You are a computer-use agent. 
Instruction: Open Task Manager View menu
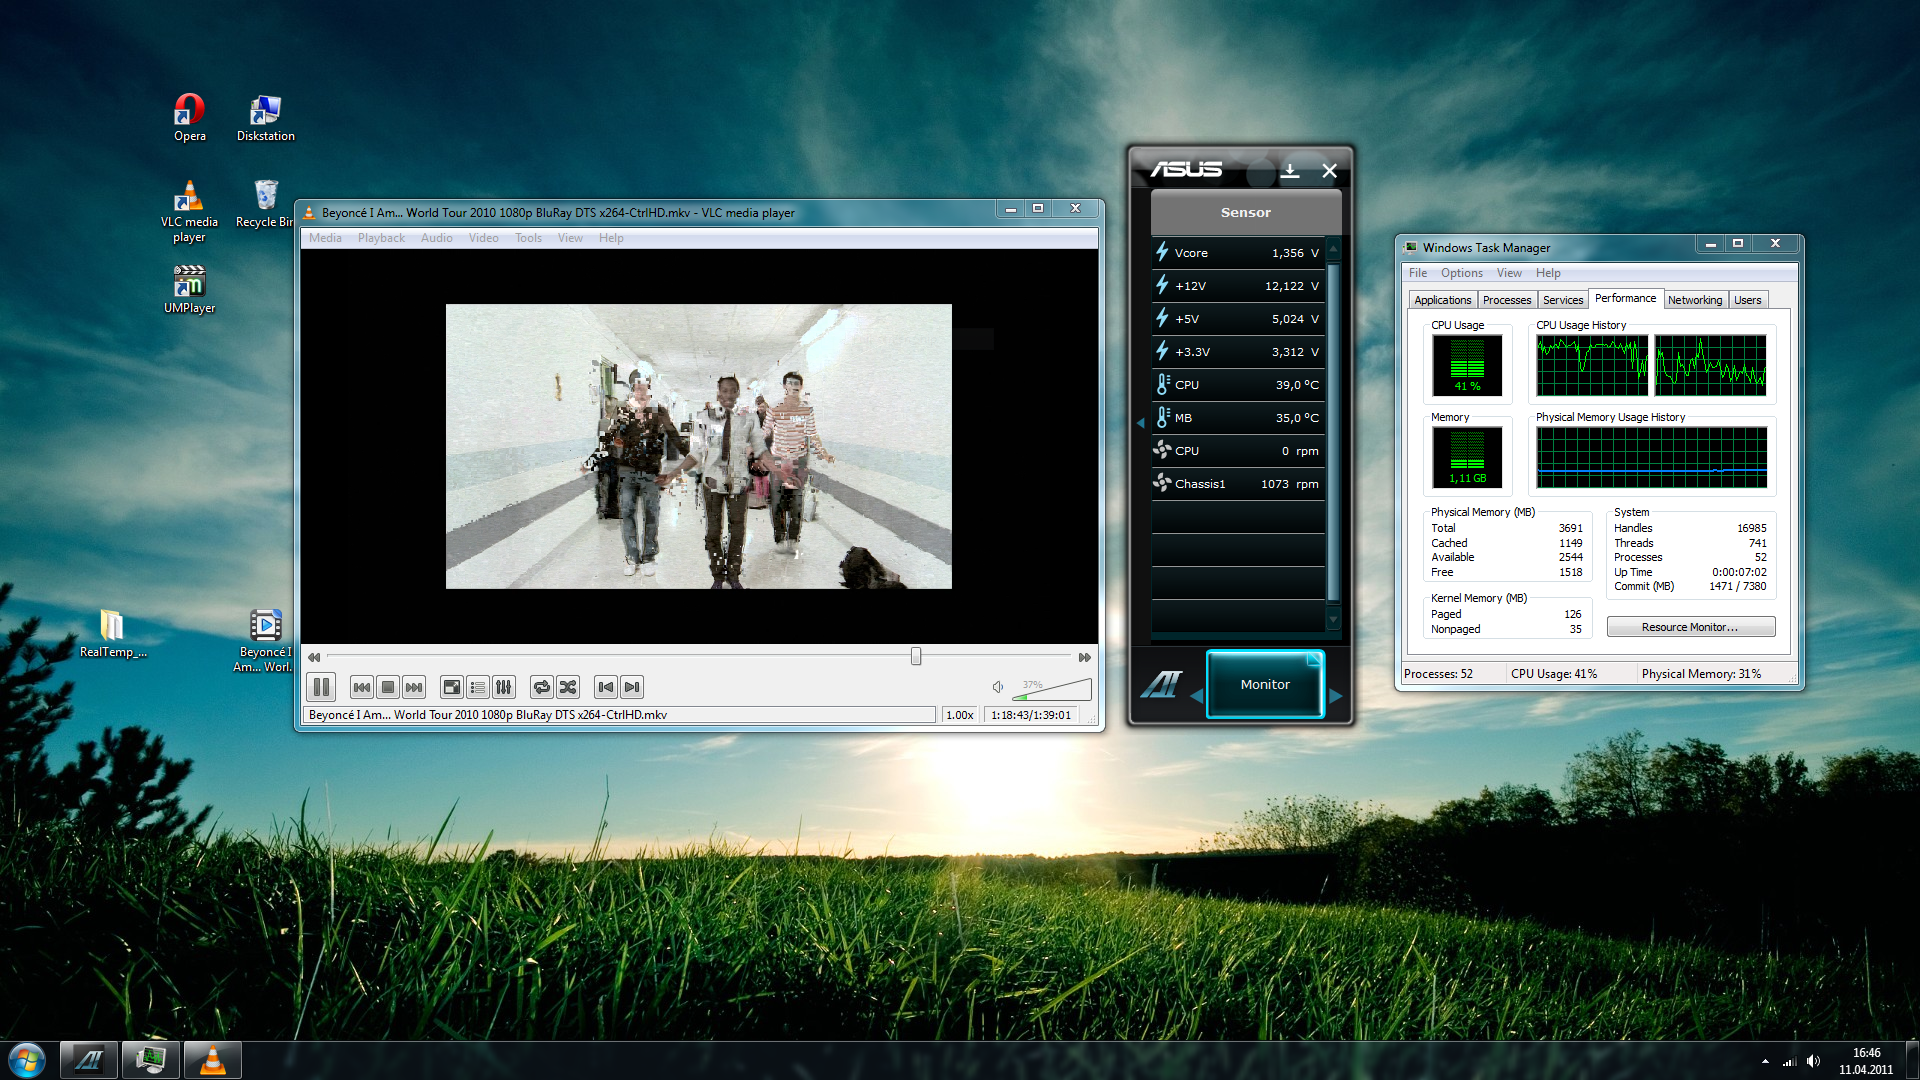tap(1509, 273)
